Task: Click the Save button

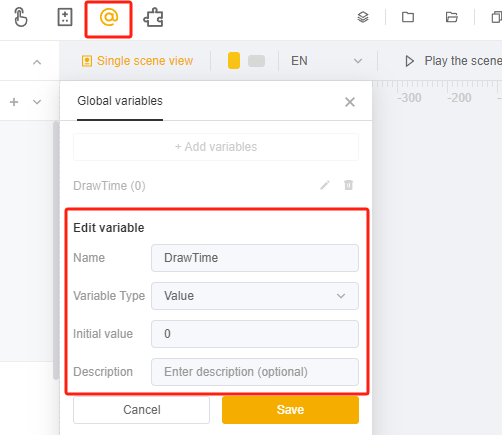Action: pos(290,410)
